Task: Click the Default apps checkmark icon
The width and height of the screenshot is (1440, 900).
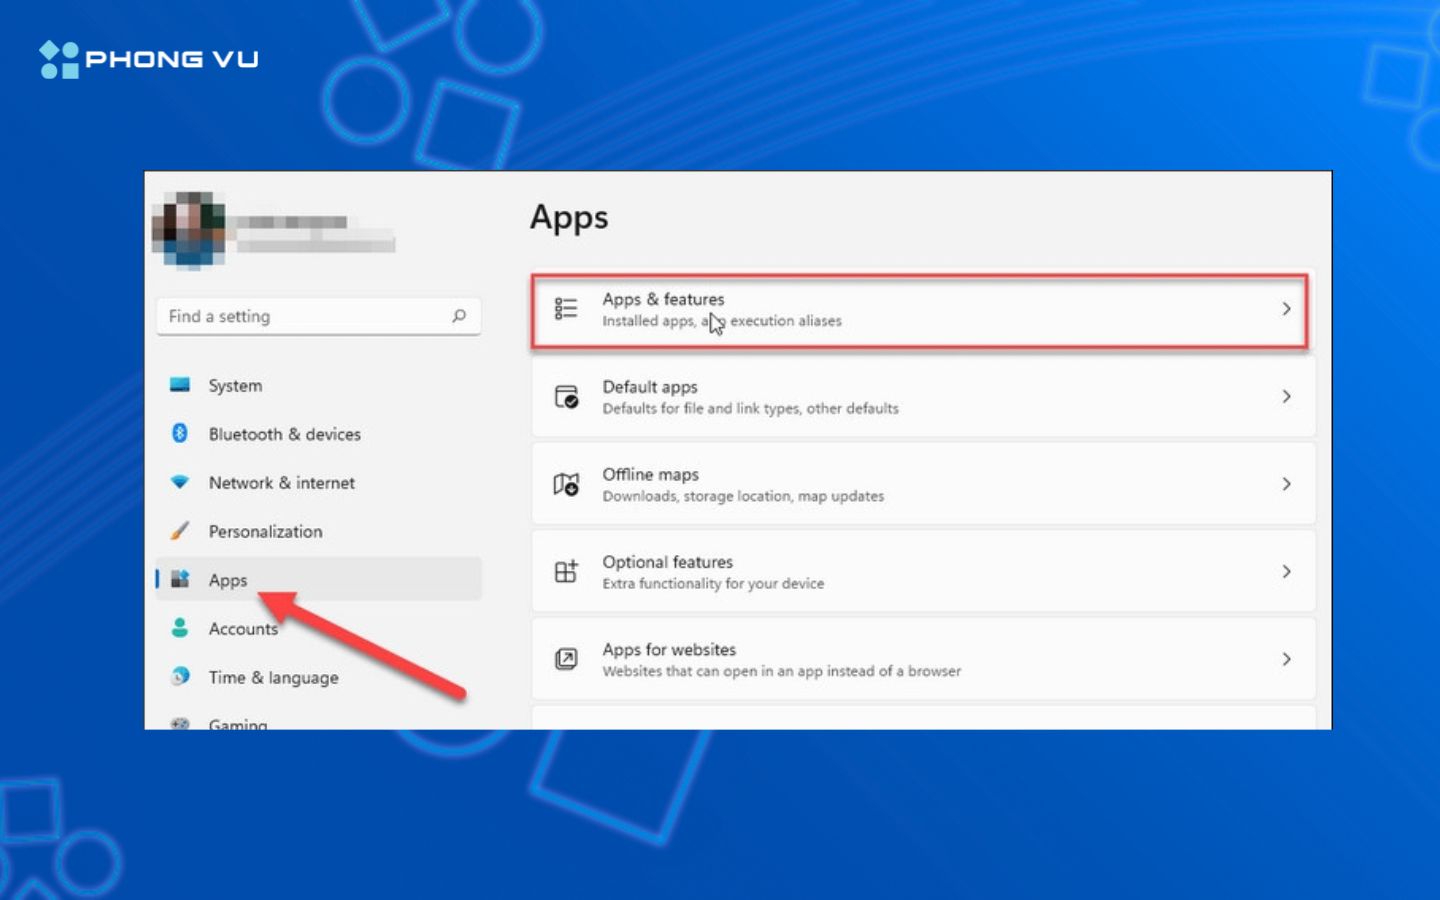Action: click(x=566, y=396)
